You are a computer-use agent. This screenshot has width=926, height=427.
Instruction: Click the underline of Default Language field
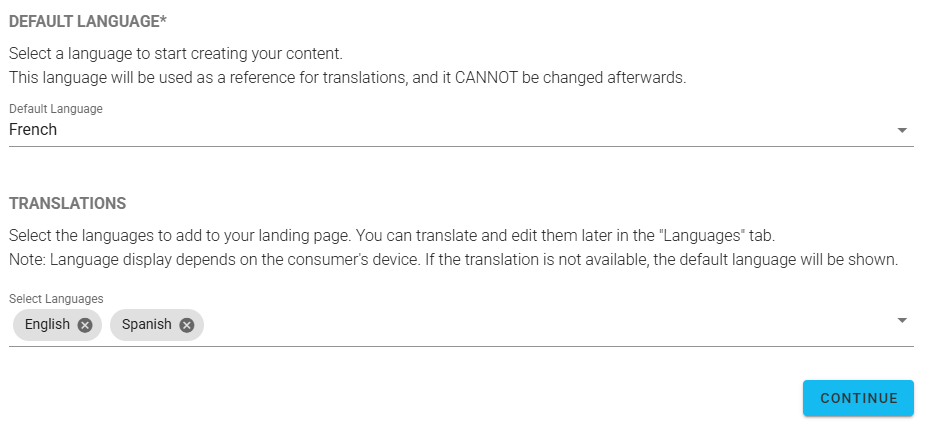(460, 146)
